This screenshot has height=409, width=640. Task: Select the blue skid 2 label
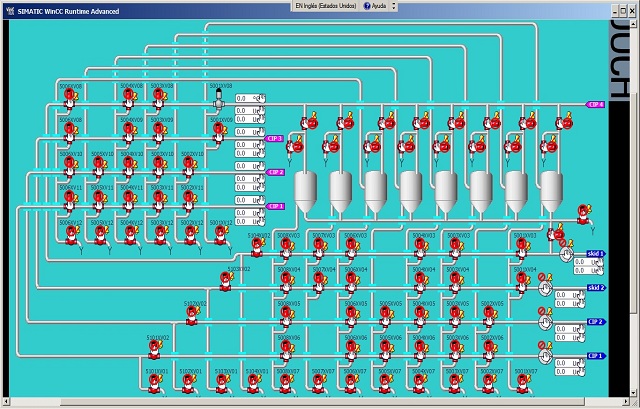[596, 288]
